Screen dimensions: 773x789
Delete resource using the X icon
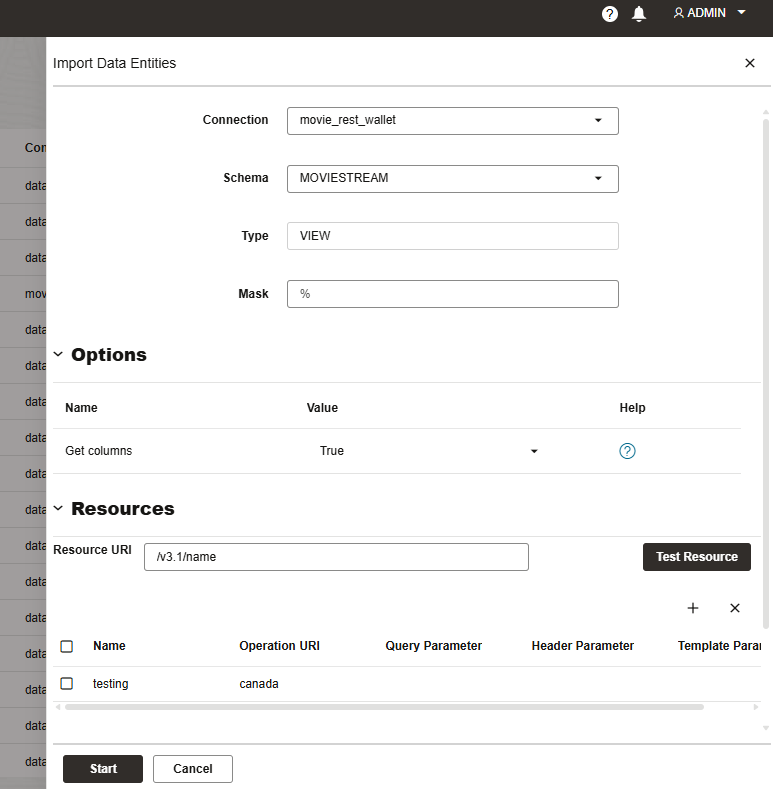click(735, 608)
